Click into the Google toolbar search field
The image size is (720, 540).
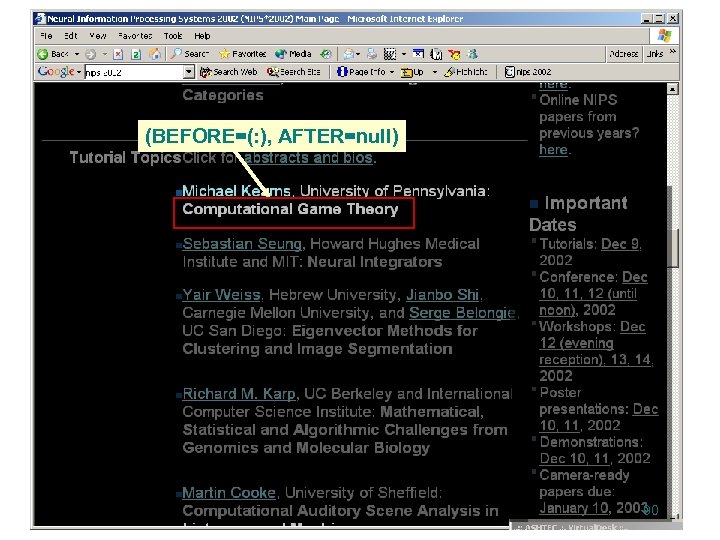coord(134,73)
